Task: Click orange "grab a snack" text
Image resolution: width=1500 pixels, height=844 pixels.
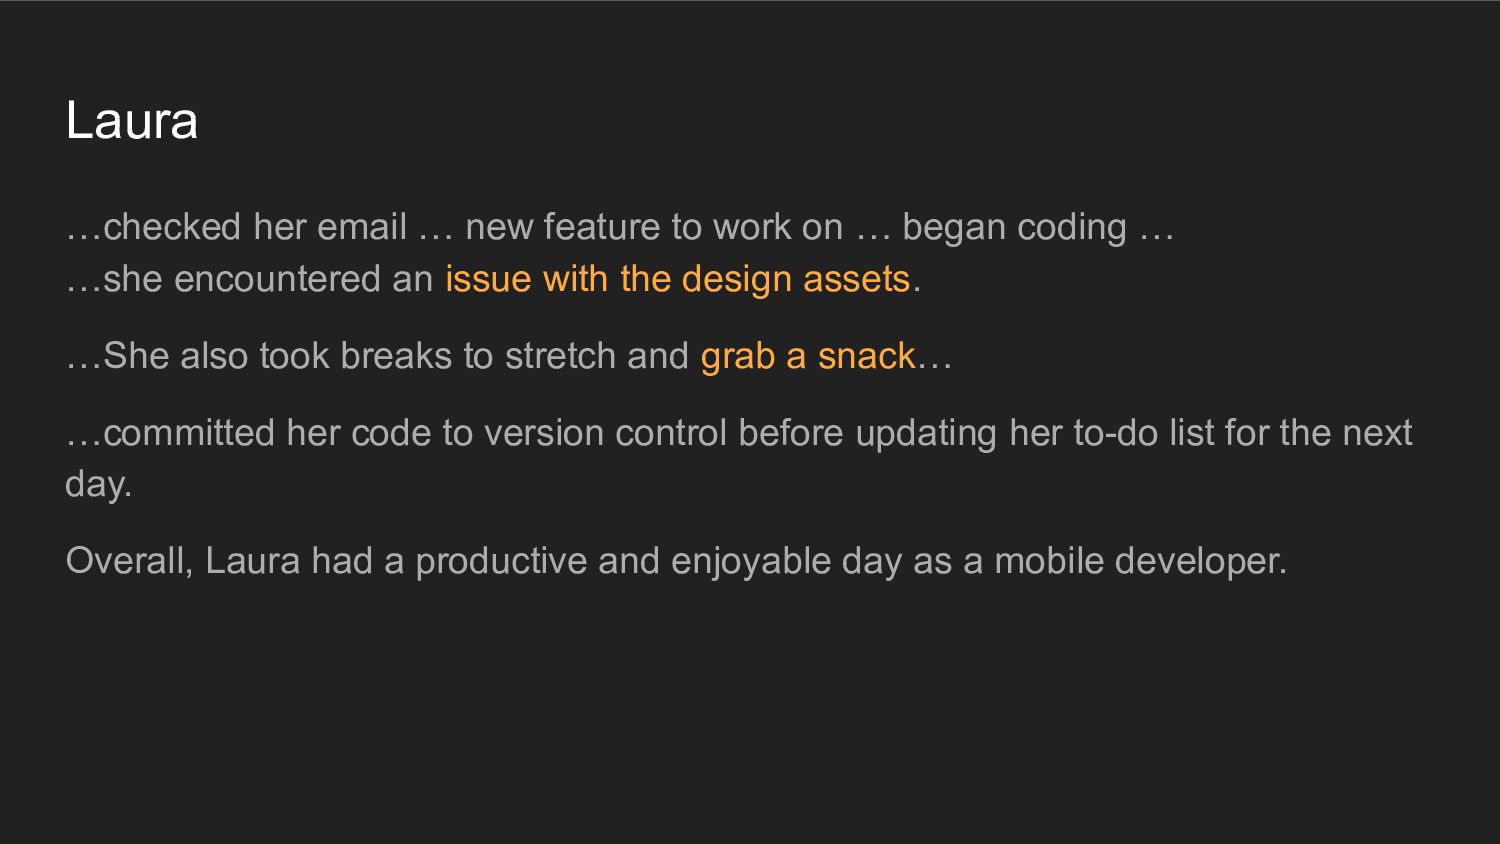Action: click(x=808, y=356)
